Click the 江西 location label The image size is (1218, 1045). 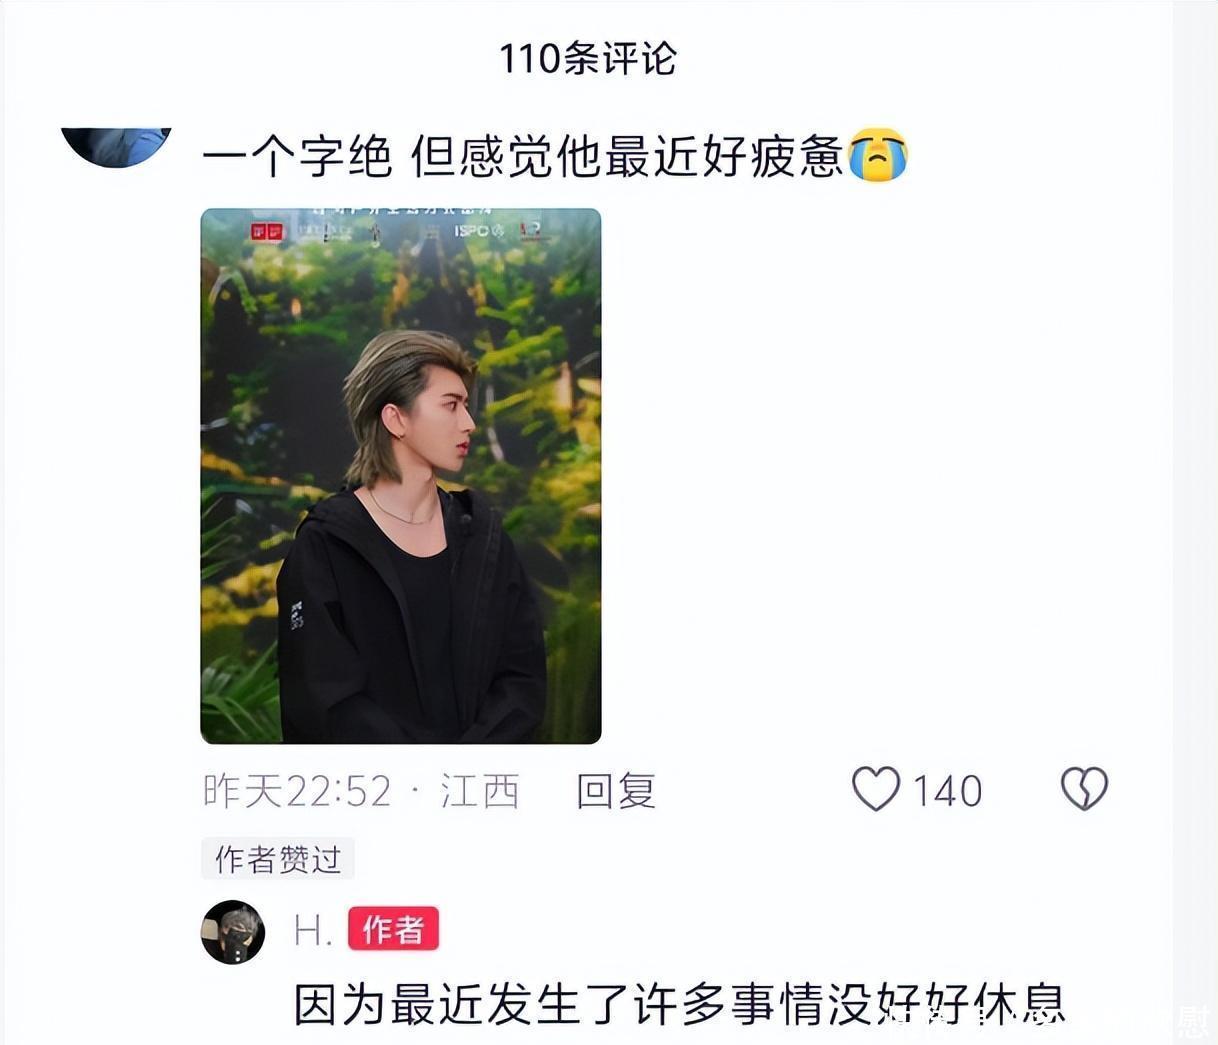tap(480, 791)
